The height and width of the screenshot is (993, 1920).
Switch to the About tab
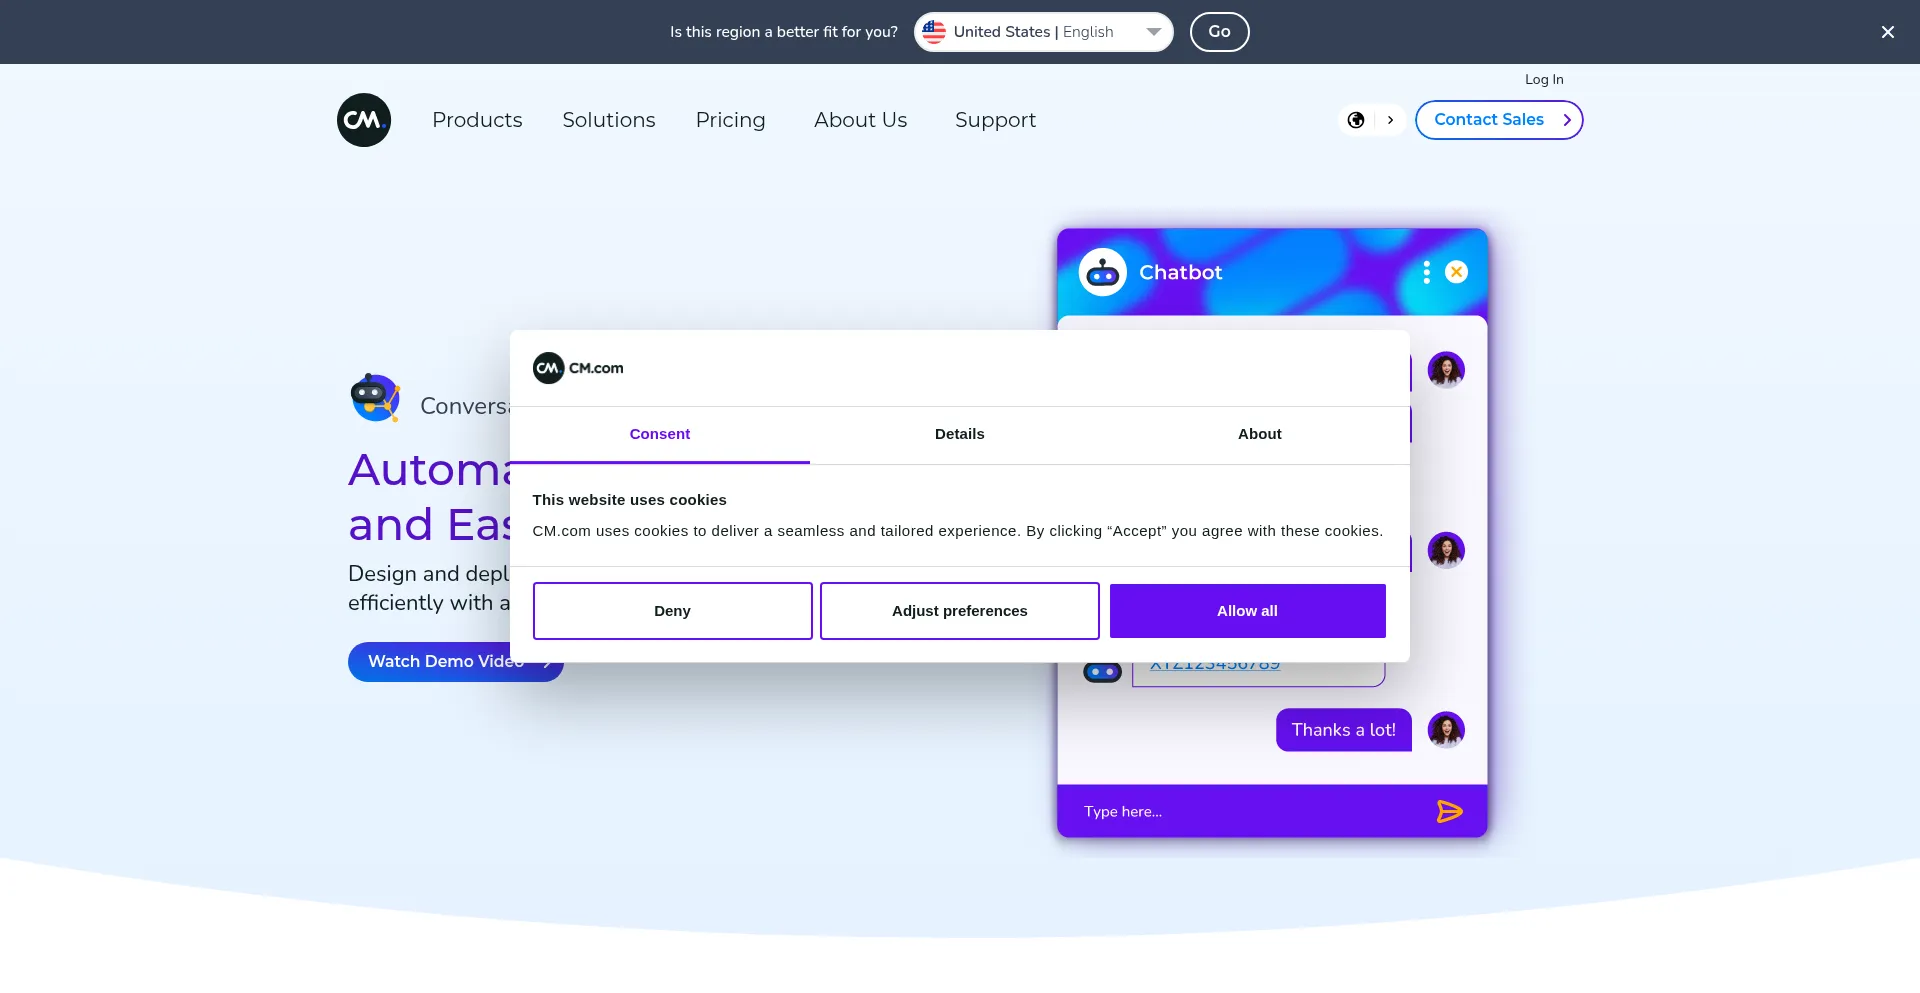click(1260, 434)
